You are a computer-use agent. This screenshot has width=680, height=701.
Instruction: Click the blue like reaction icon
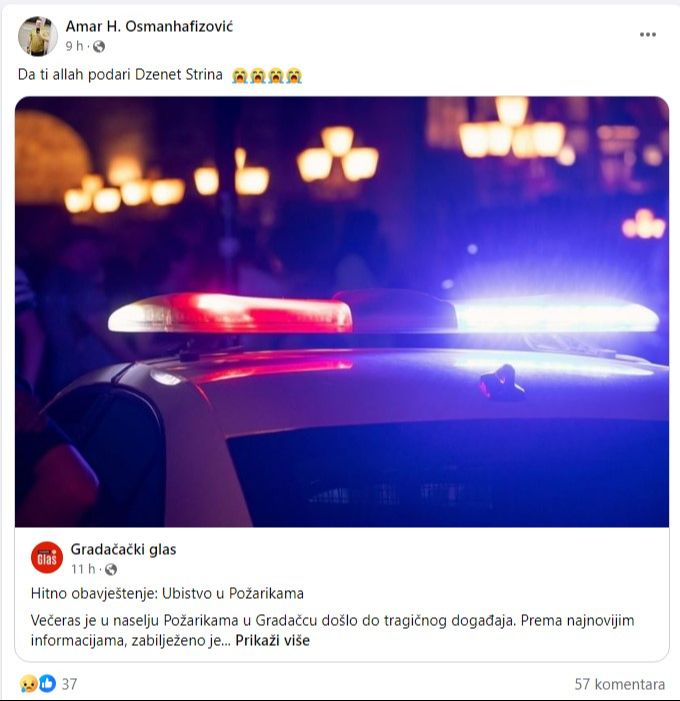pyautogui.click(x=47, y=684)
